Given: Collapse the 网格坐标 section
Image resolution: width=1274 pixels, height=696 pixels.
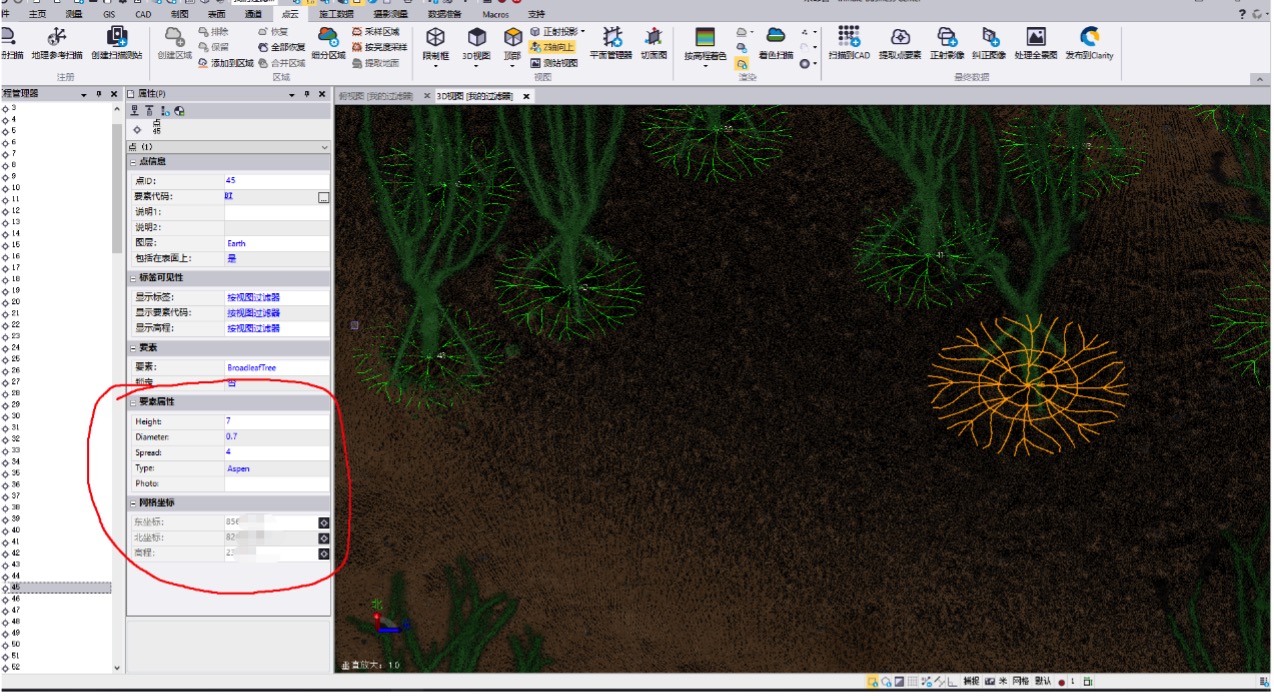Looking at the screenshot, I should tap(134, 503).
